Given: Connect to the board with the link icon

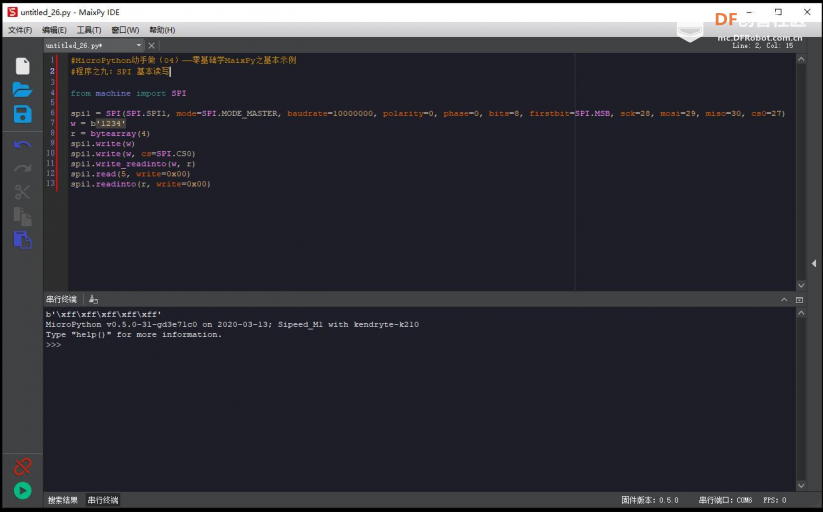Looking at the screenshot, I should 23,466.
